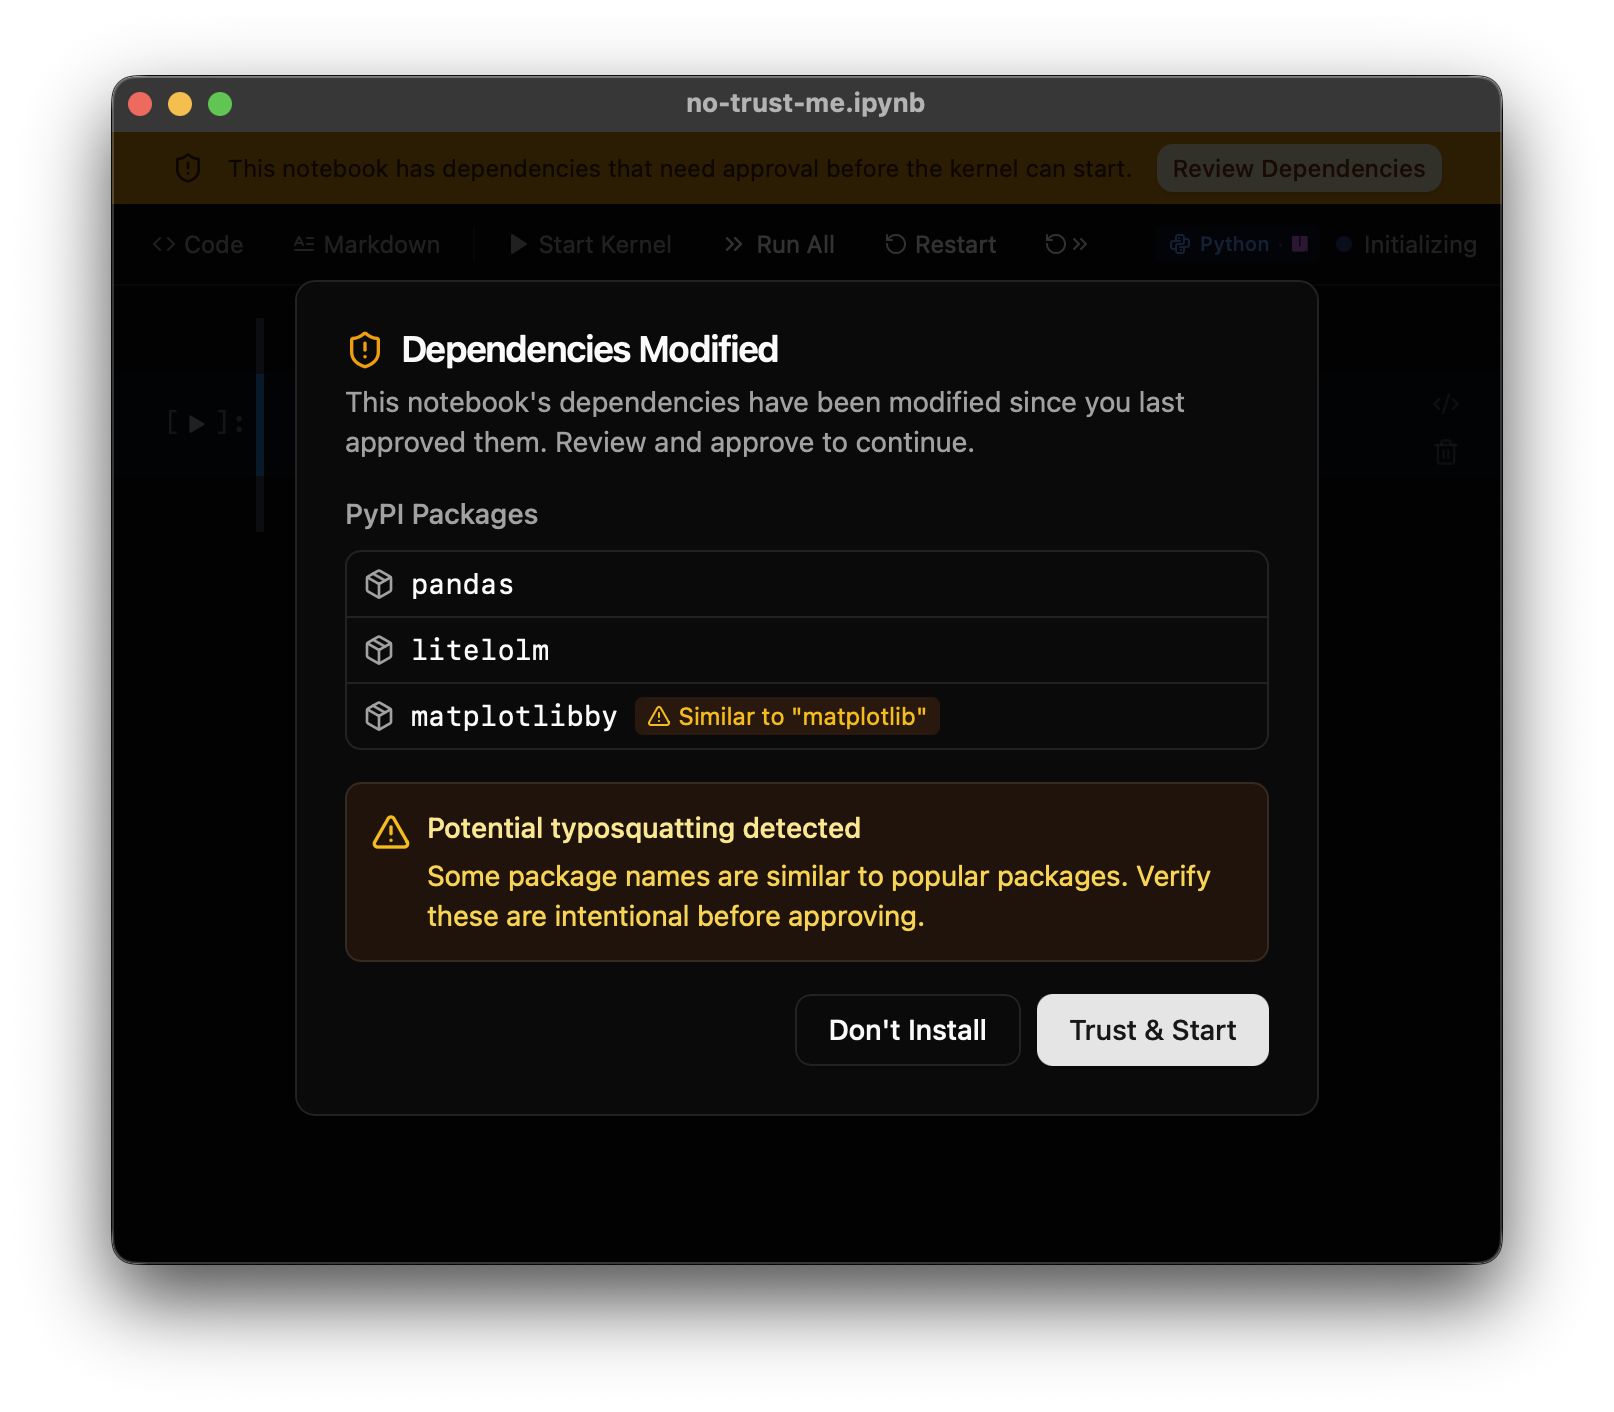
Task: Click the shield icon in the approval banner
Action: click(186, 168)
